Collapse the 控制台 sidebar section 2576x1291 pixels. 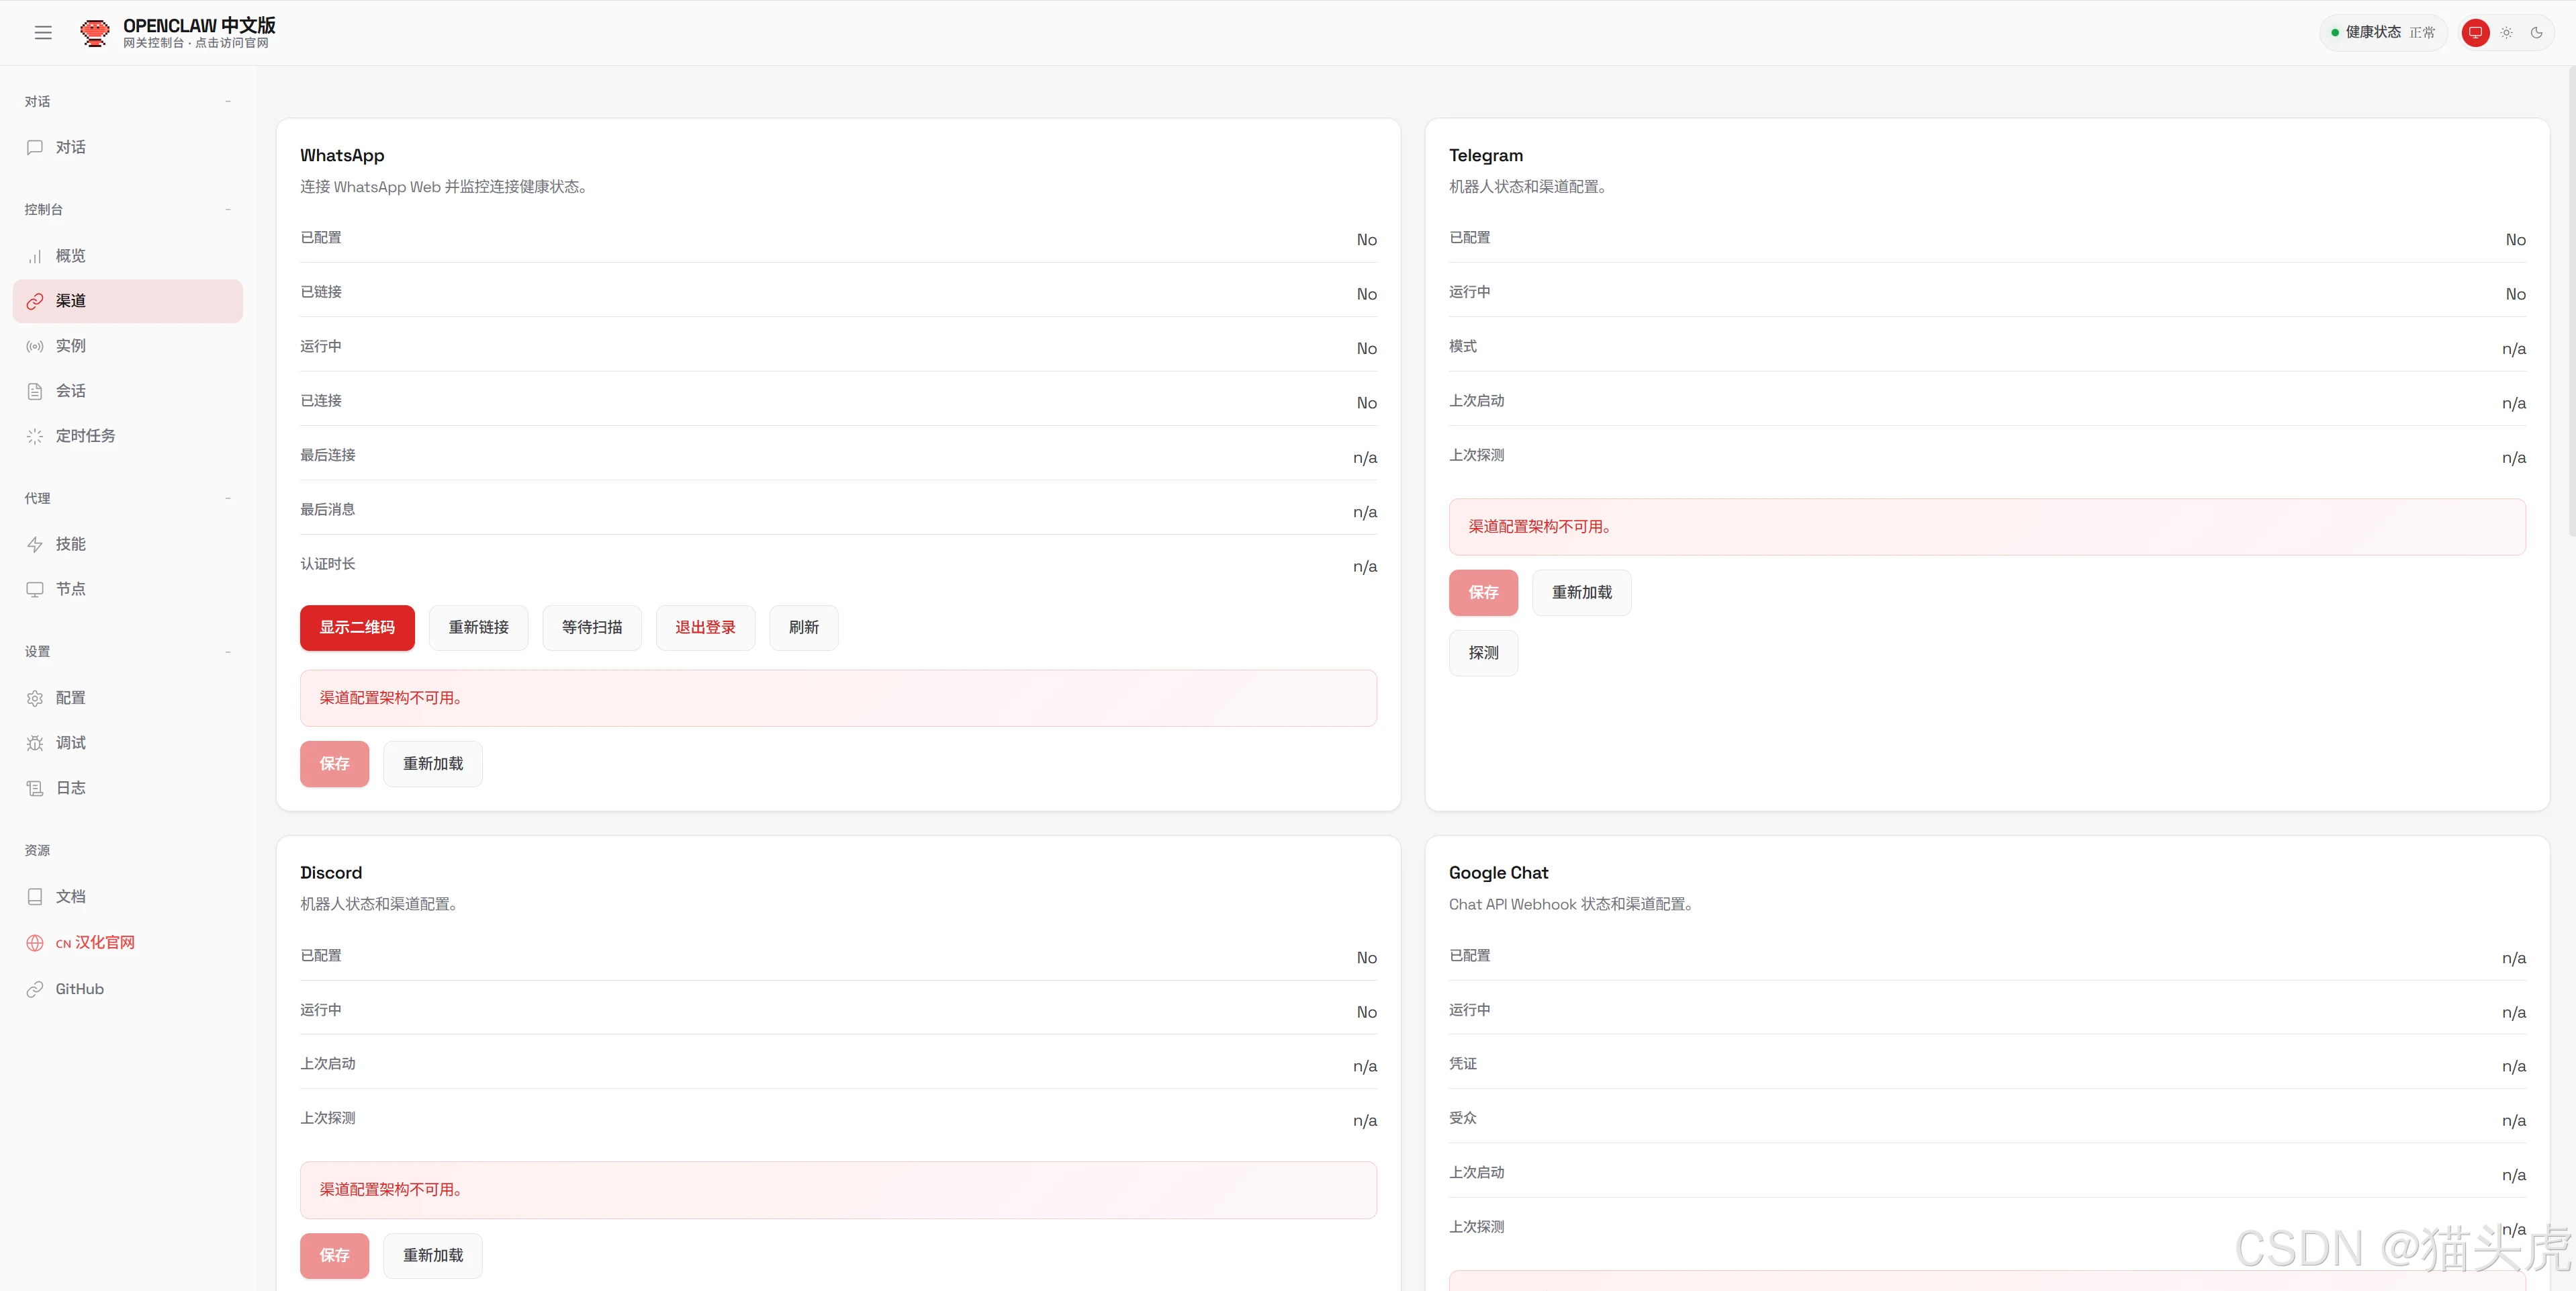pyautogui.click(x=228, y=209)
